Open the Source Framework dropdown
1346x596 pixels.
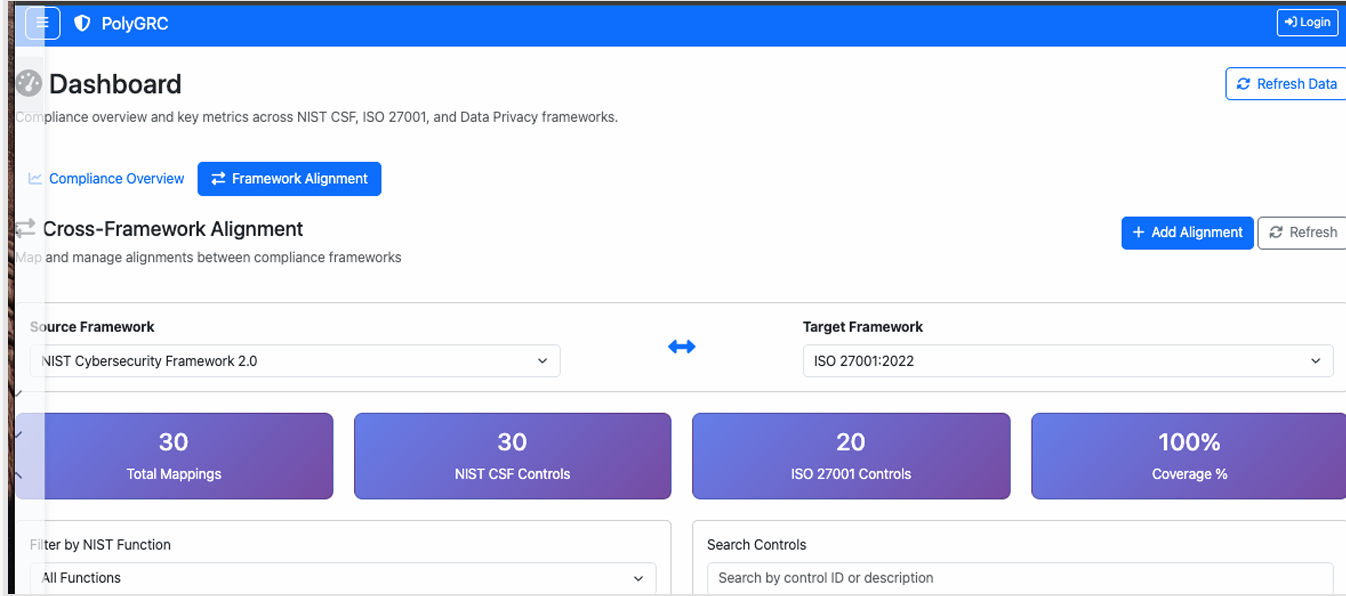point(295,361)
